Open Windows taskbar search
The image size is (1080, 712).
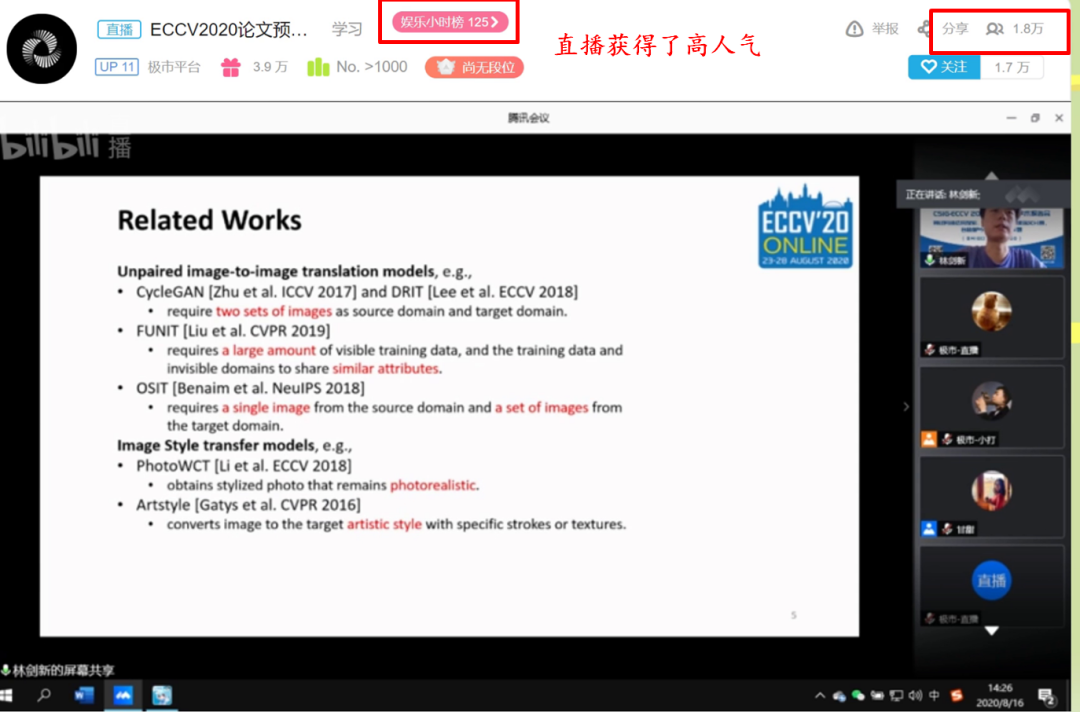click(x=44, y=695)
